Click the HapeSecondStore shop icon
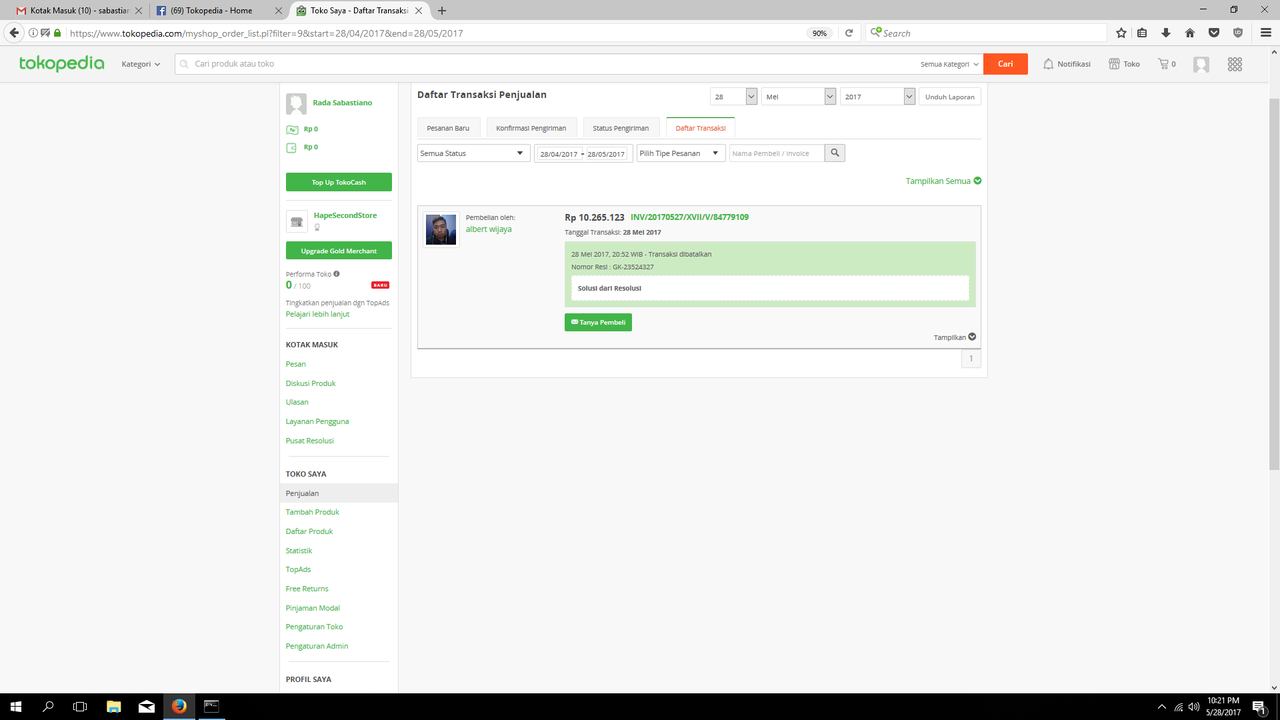This screenshot has width=1280, height=720. click(296, 221)
